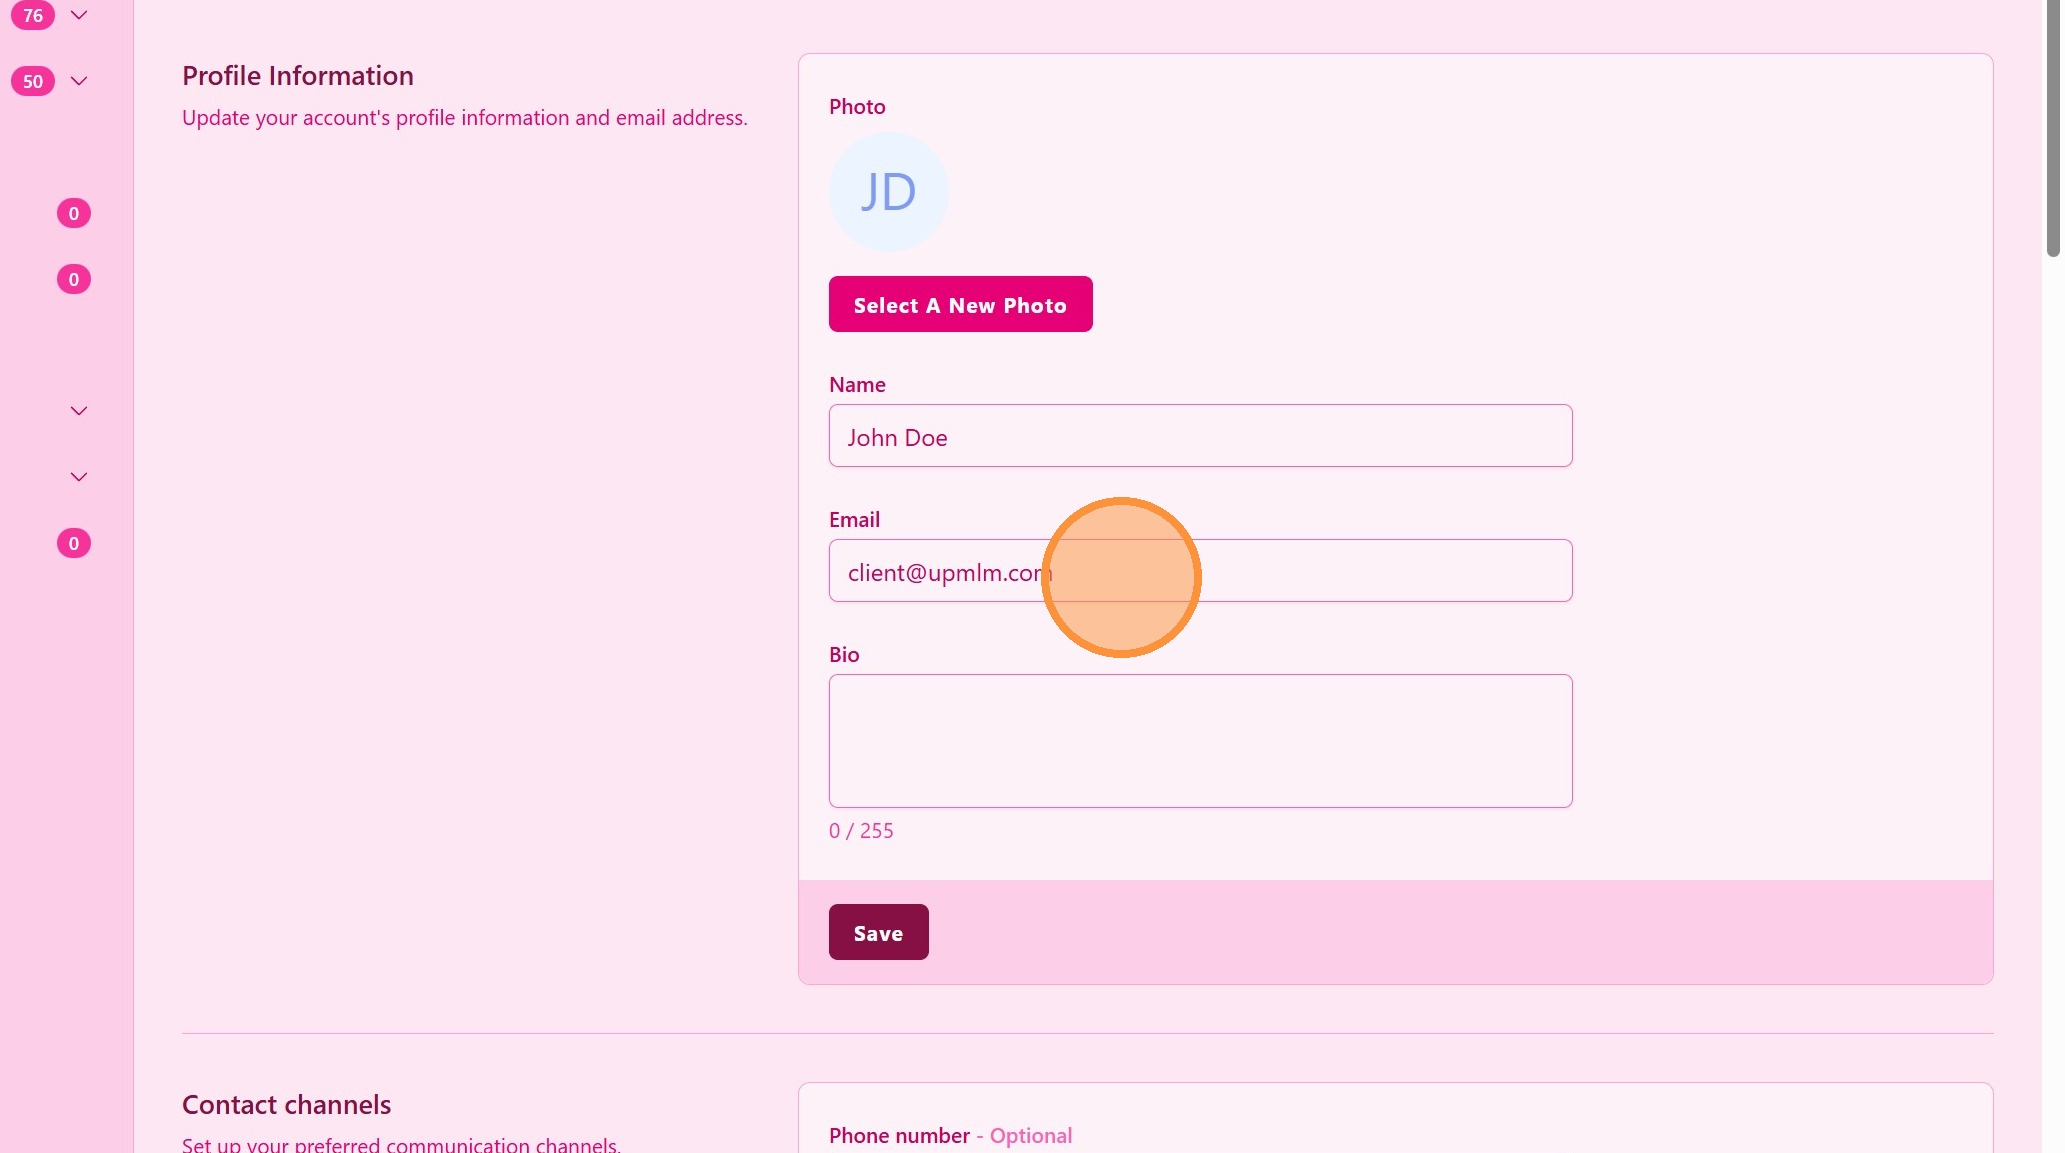
Task: Click the page's vertical scrollbar thumb
Action: coord(2052,130)
